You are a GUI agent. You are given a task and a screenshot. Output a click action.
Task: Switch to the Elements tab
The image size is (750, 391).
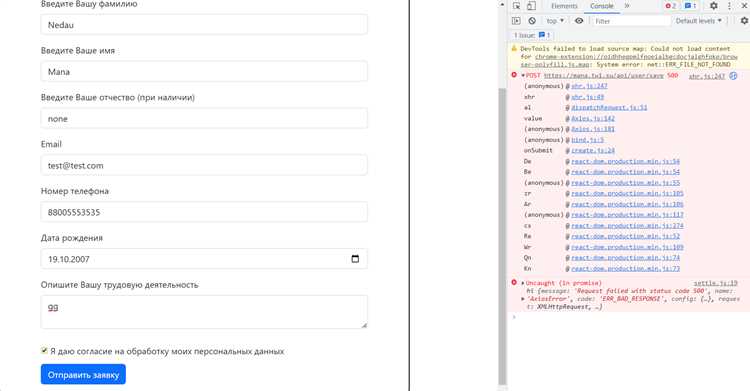(564, 6)
